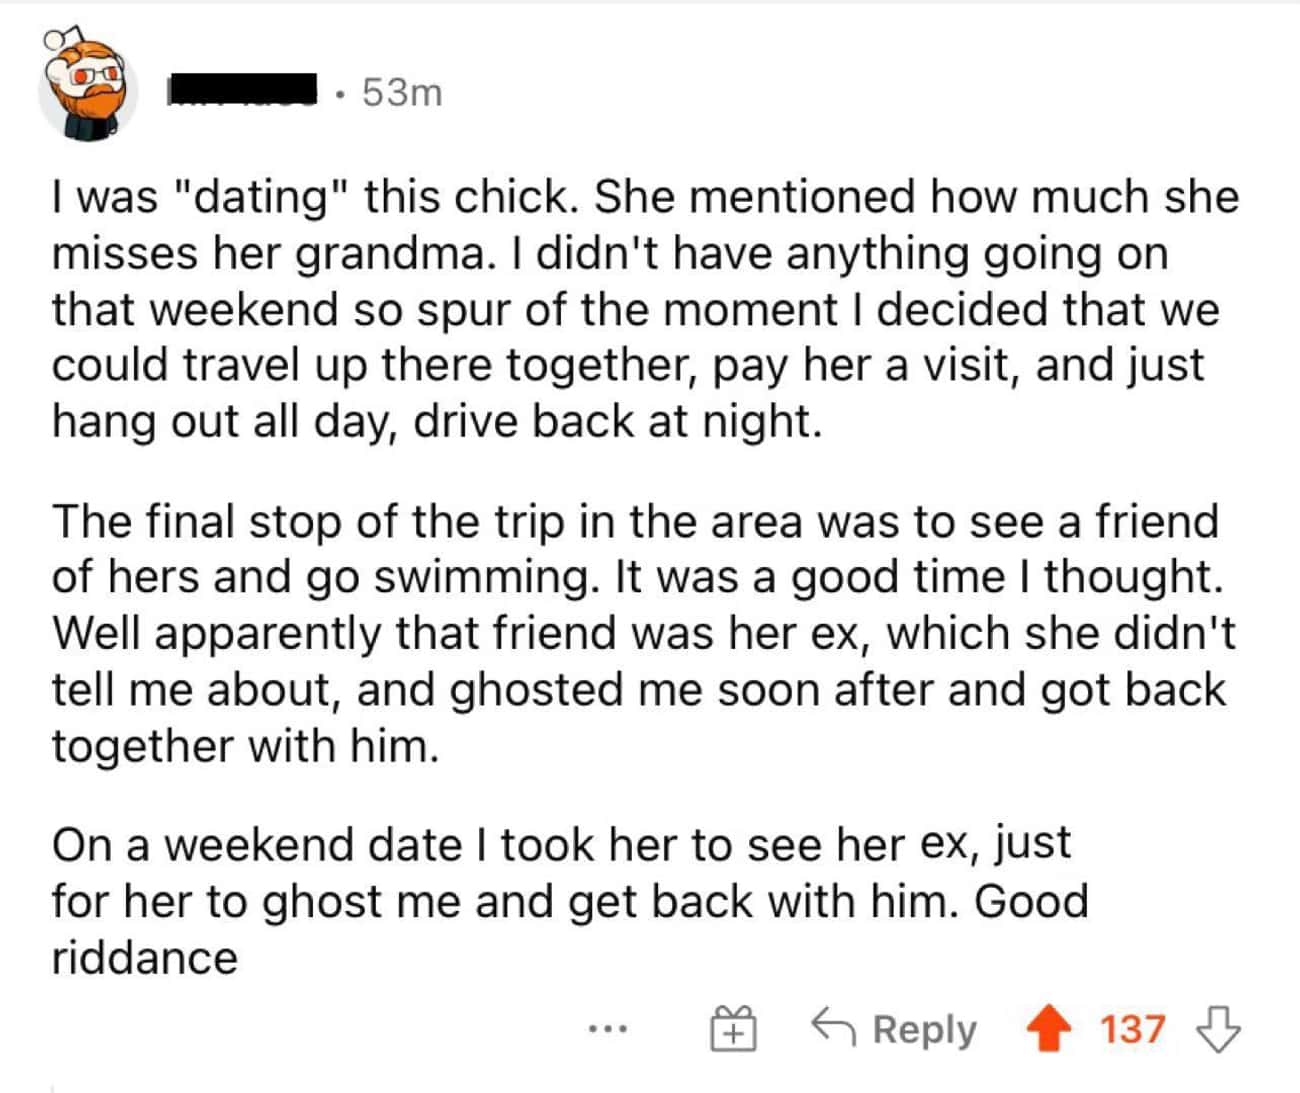Upvote the comment with the orange arrow
Screen dimensions: 1300x1093
click(x=1047, y=1030)
